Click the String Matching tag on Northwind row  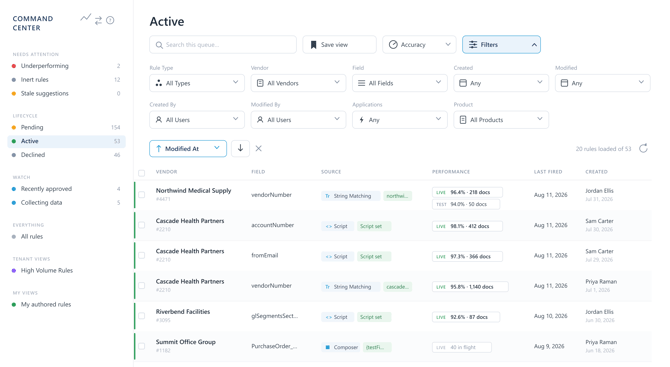[x=350, y=196]
